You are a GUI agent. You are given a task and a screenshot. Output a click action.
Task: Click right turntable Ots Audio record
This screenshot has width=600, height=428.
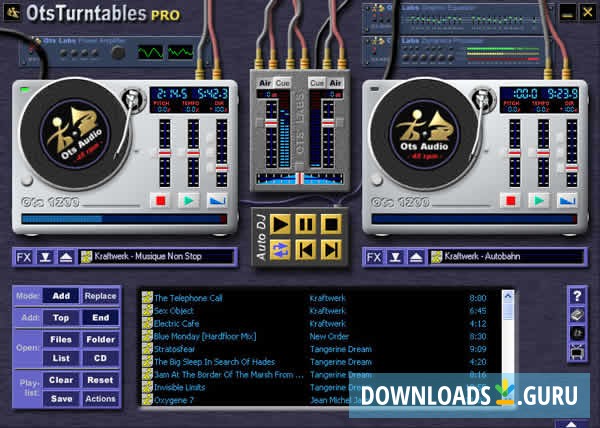pyautogui.click(x=425, y=133)
